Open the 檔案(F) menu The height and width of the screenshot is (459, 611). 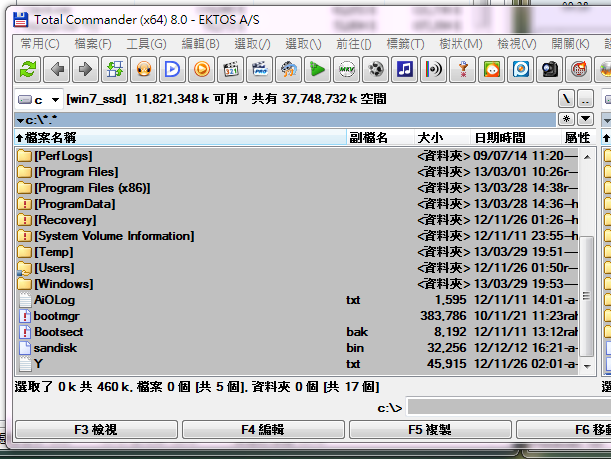pyautogui.click(x=93, y=44)
